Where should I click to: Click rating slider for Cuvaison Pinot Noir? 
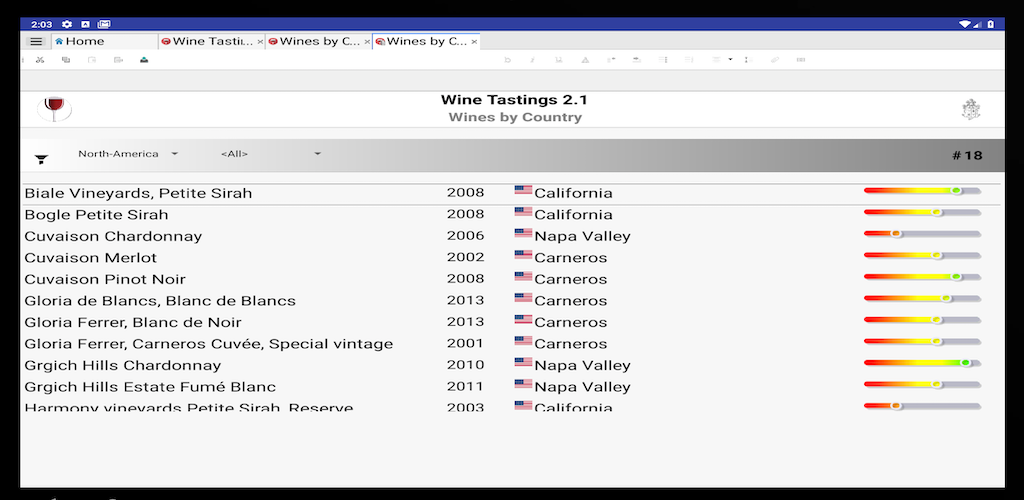[x=922, y=277]
